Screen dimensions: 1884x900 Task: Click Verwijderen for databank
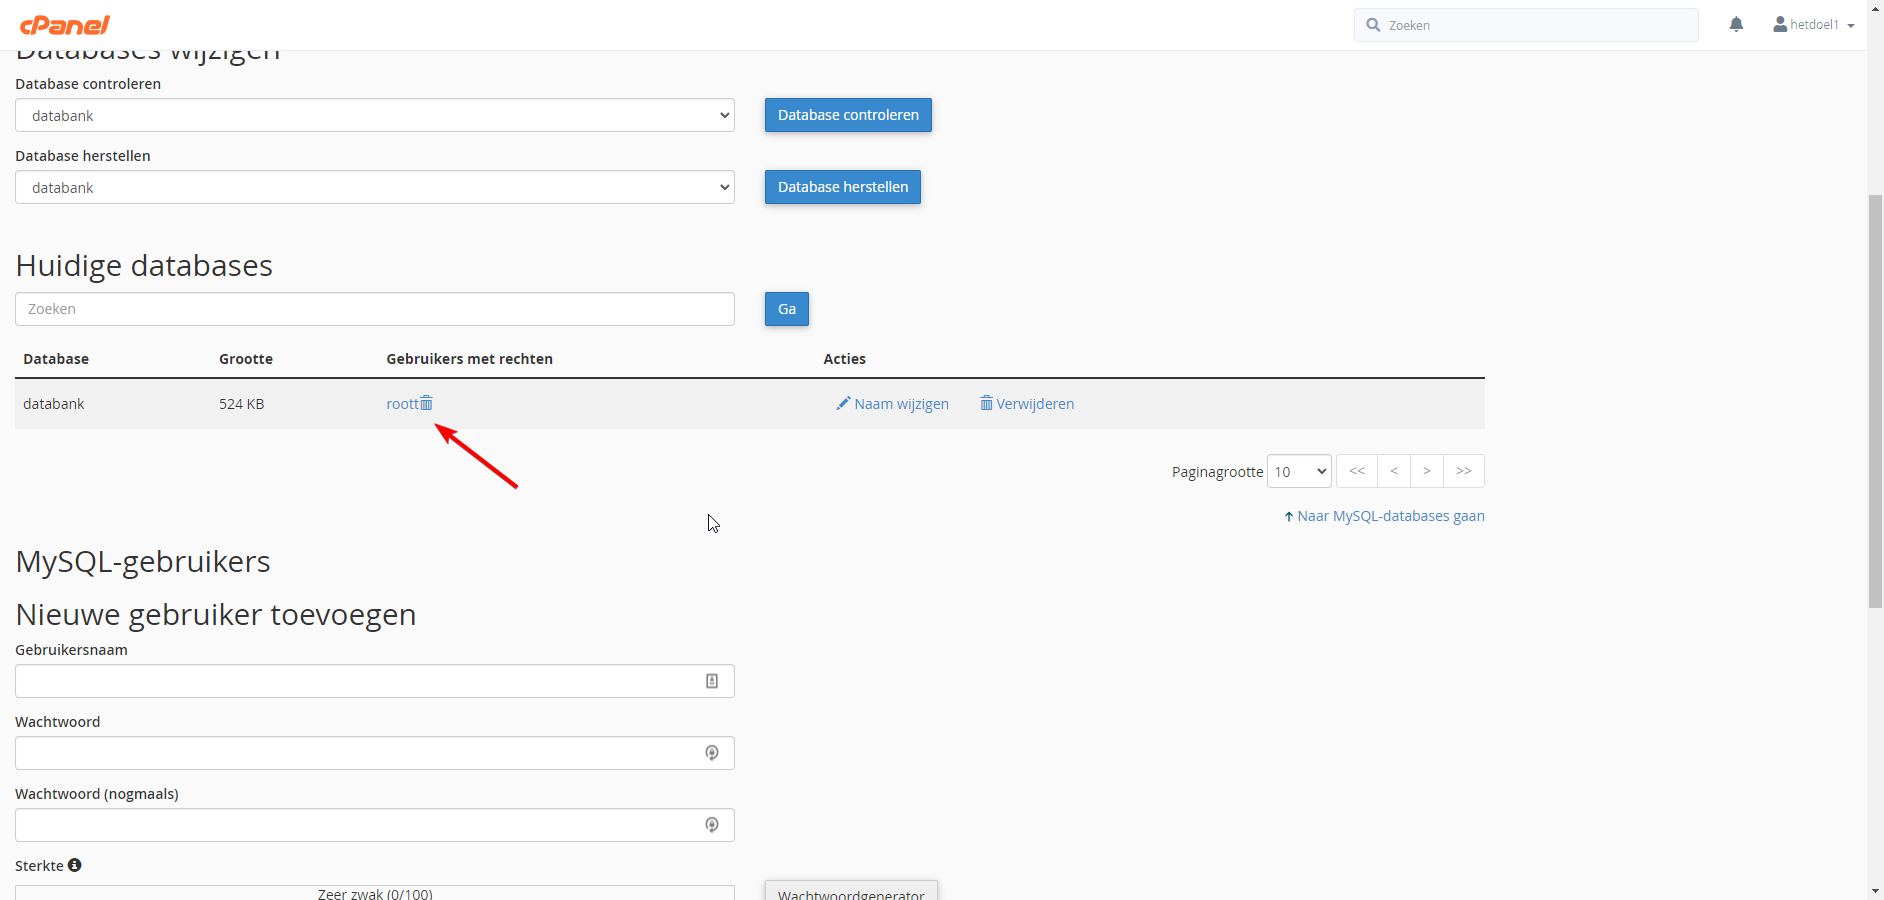pyautogui.click(x=1027, y=404)
